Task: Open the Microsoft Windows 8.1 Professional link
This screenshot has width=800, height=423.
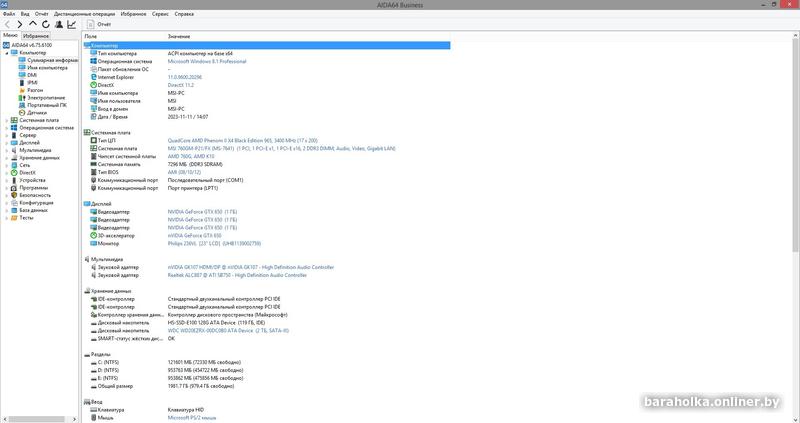Action: [x=207, y=61]
